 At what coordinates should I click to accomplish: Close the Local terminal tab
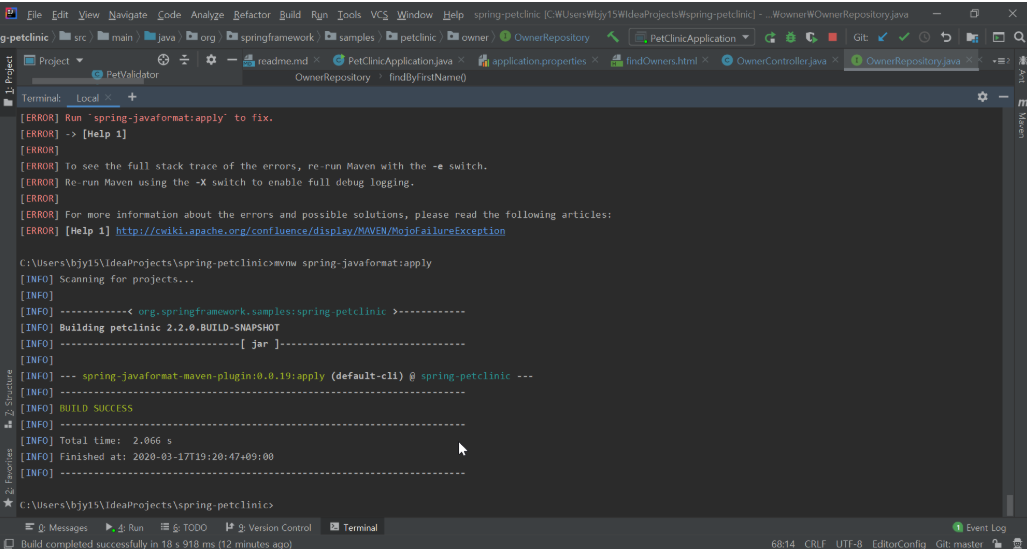tap(109, 98)
